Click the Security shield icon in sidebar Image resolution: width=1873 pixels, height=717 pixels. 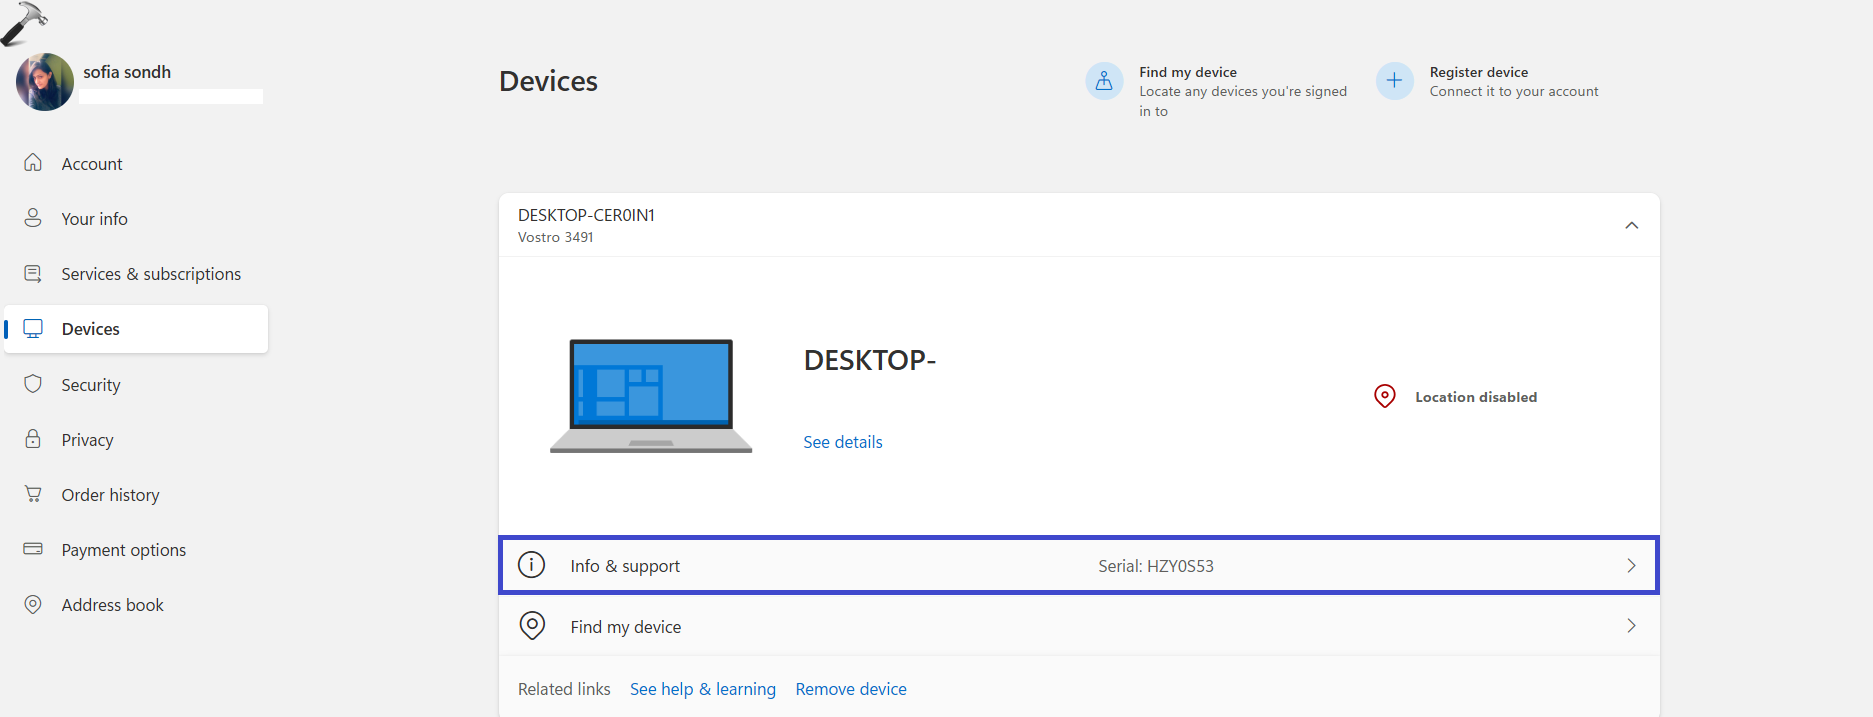(x=33, y=384)
